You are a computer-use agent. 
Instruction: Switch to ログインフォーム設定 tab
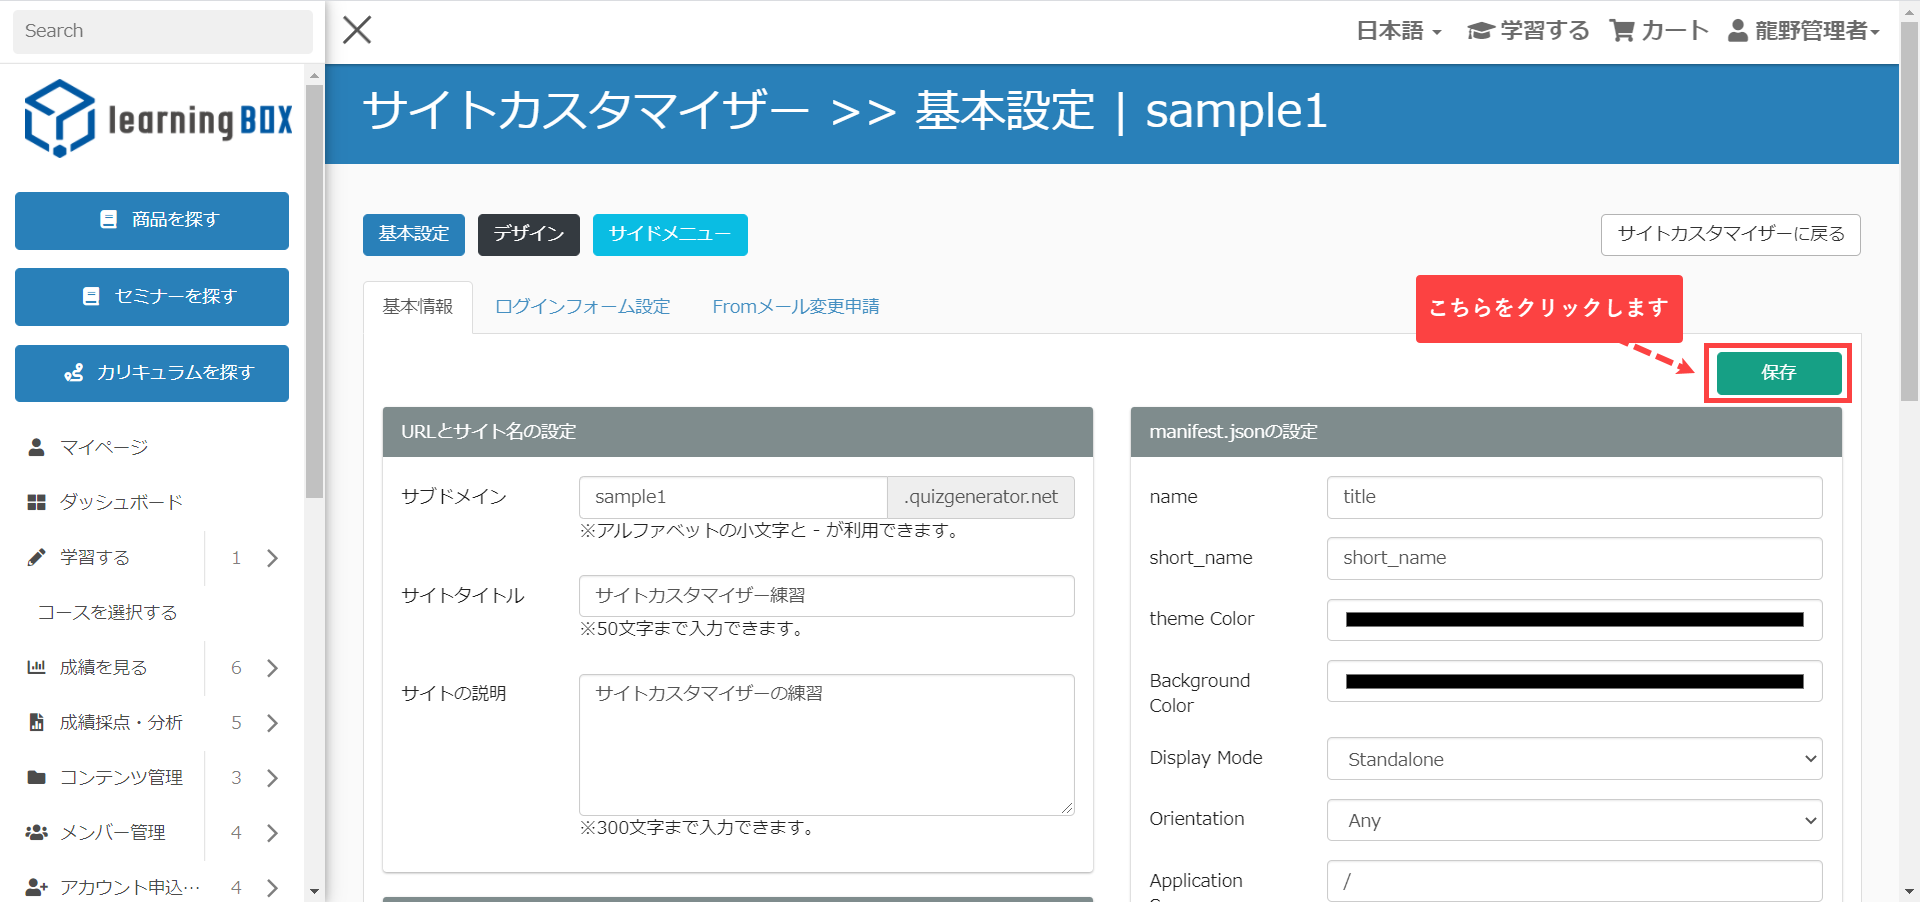[x=582, y=306]
